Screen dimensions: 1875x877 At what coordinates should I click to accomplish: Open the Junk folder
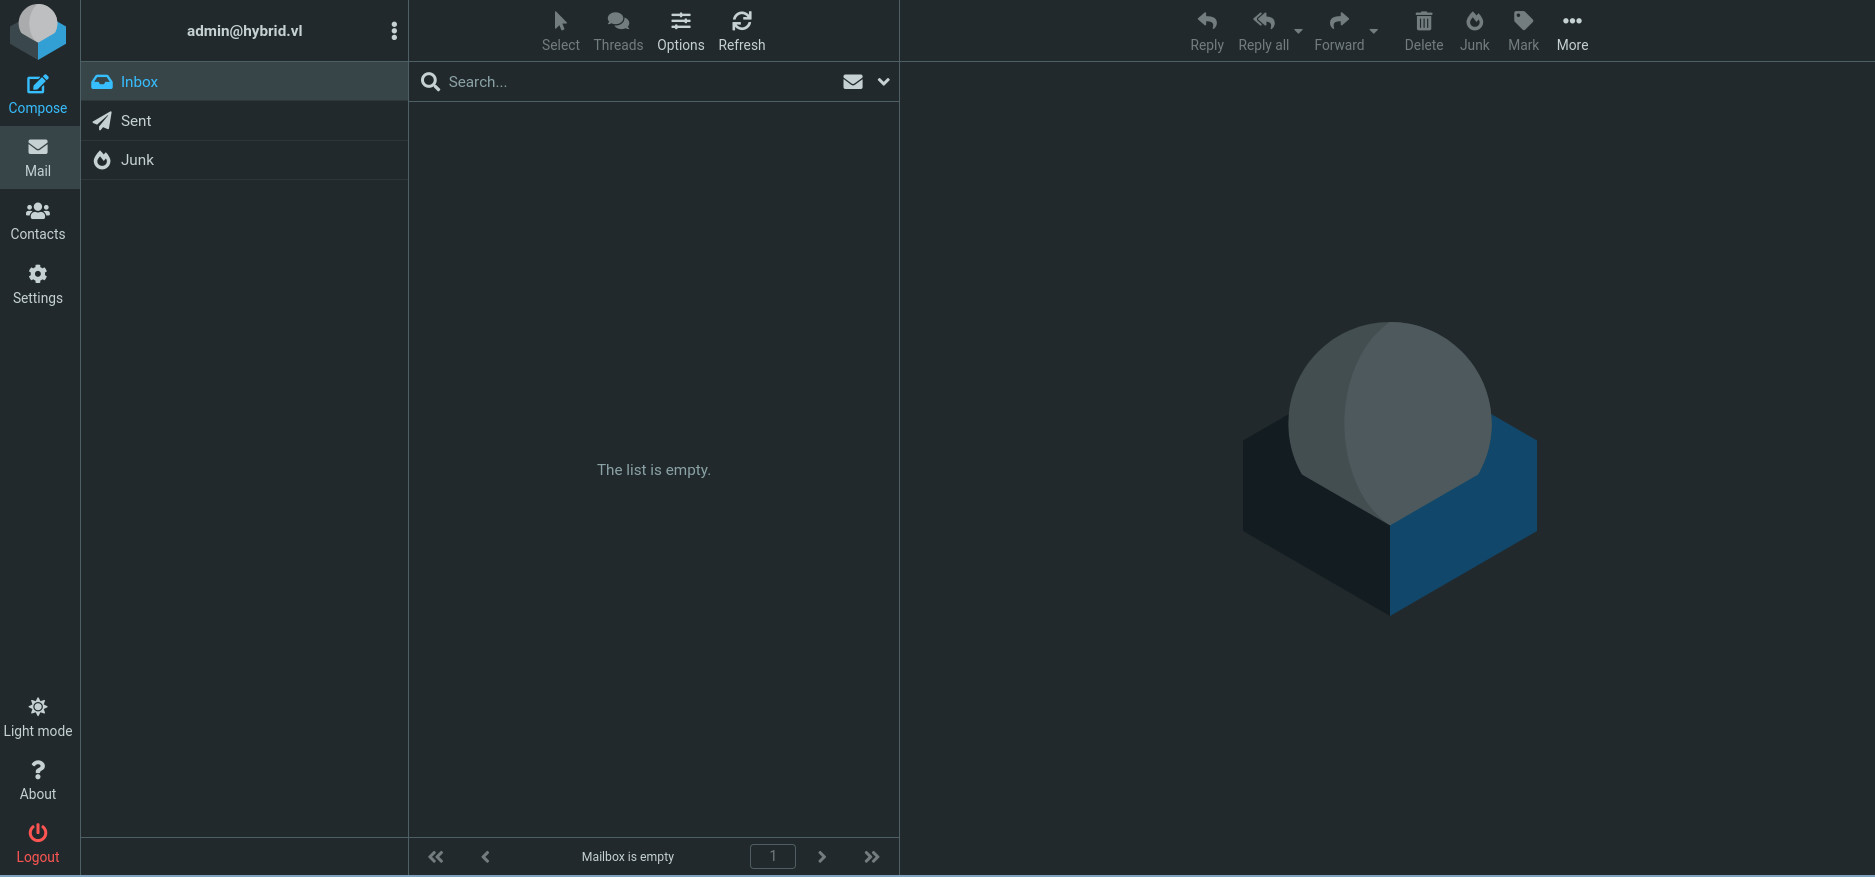137,160
